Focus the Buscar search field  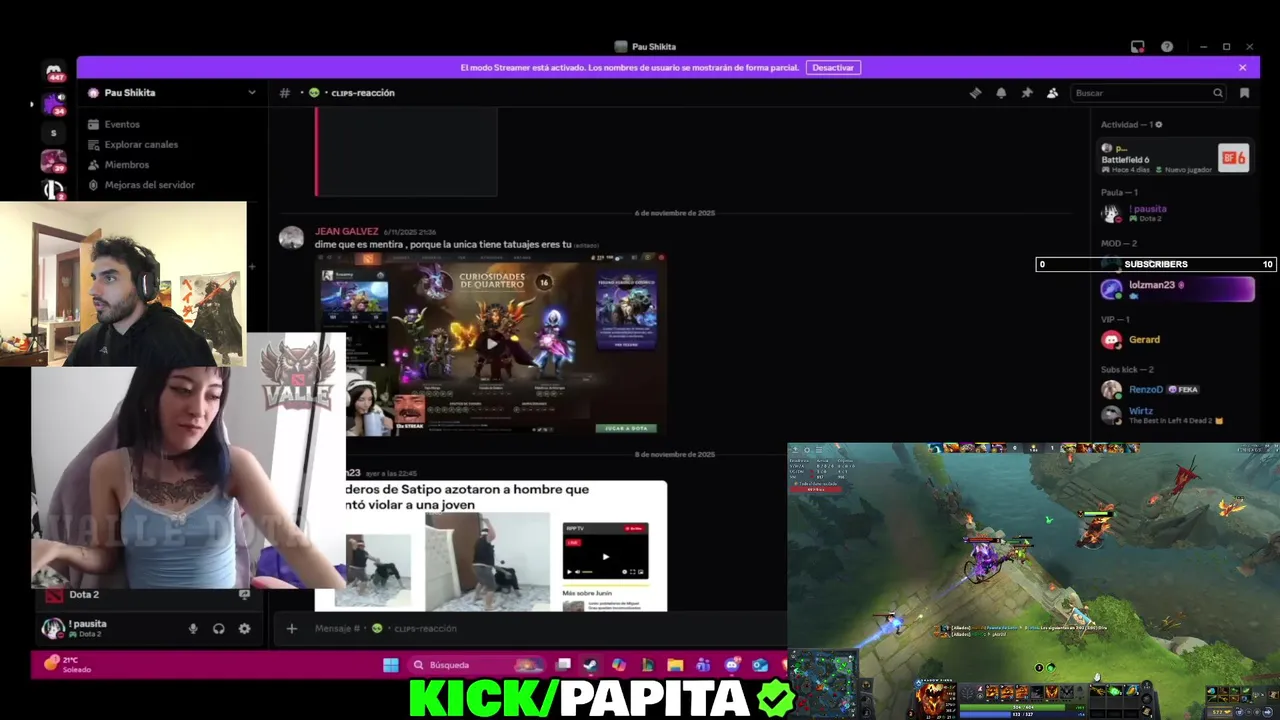tap(1148, 93)
